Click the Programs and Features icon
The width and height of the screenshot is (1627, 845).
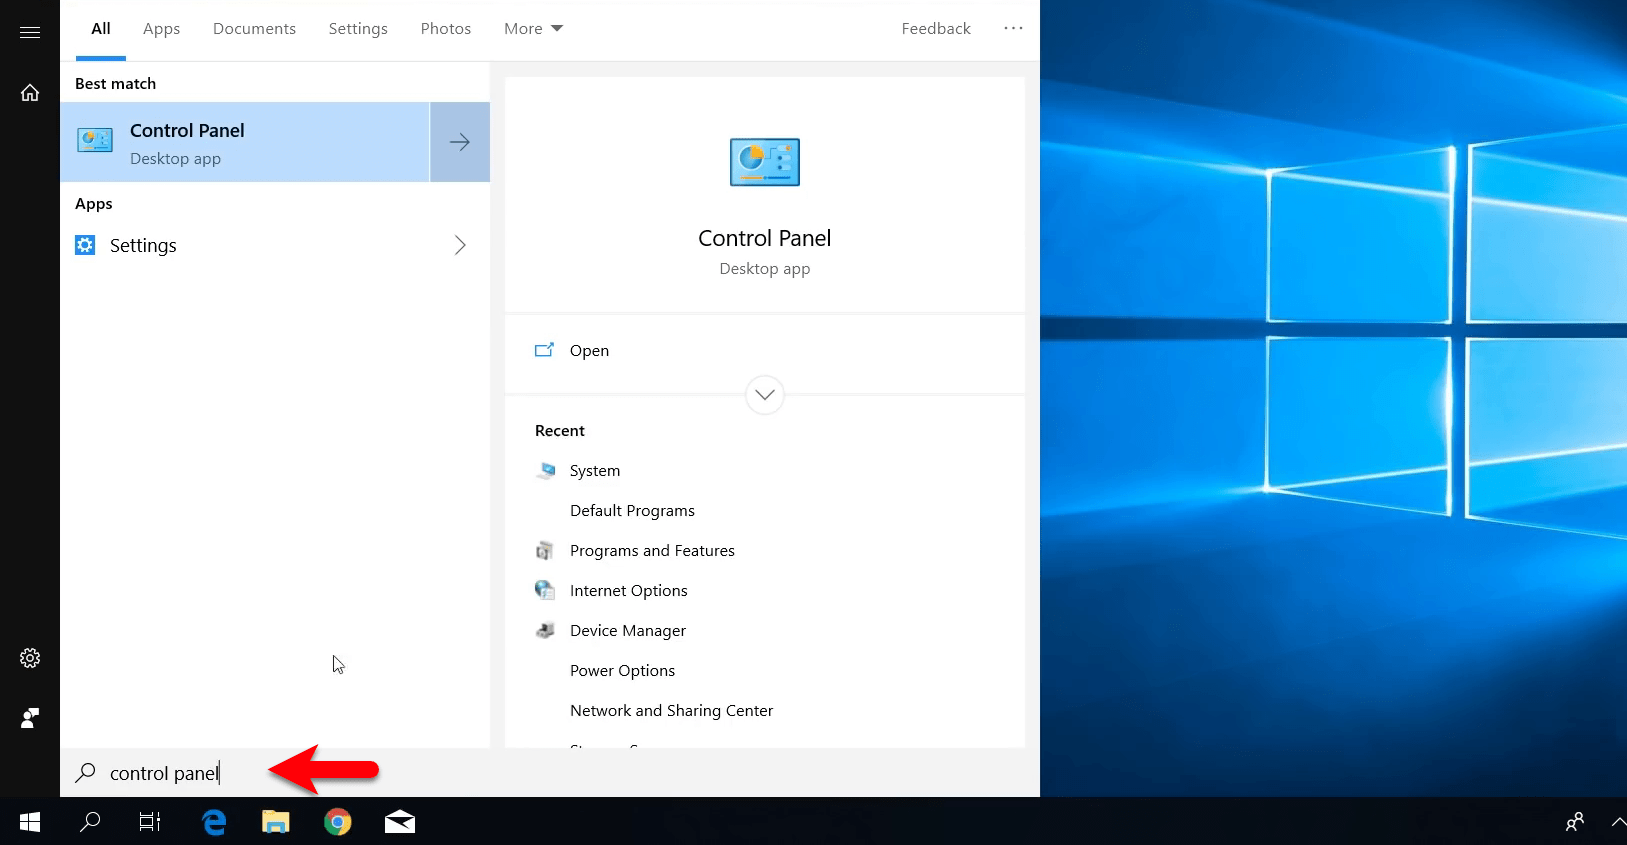coord(545,550)
